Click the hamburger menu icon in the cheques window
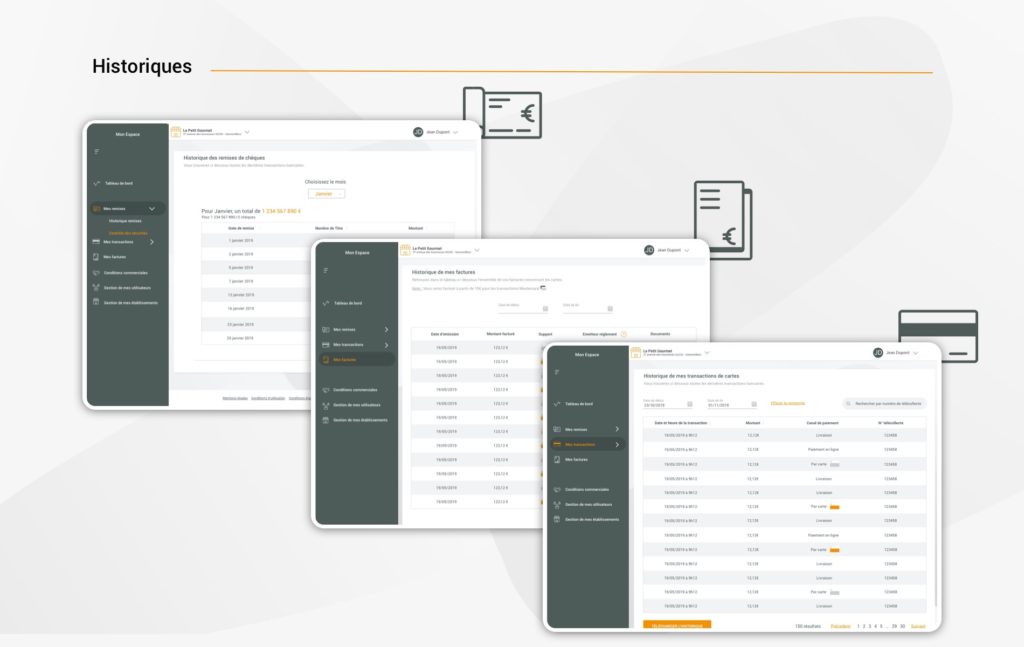Image resolution: width=1024 pixels, height=647 pixels. pos(97,151)
